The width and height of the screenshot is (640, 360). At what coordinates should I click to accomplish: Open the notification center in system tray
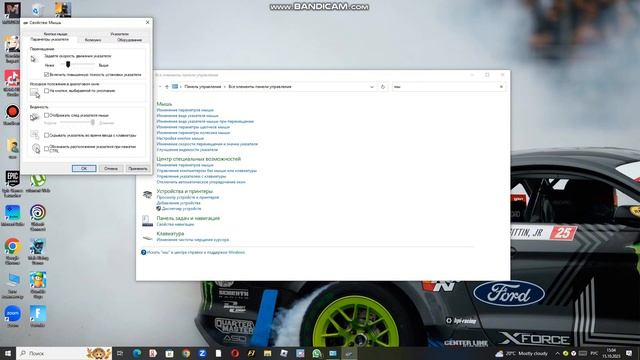click(x=629, y=353)
